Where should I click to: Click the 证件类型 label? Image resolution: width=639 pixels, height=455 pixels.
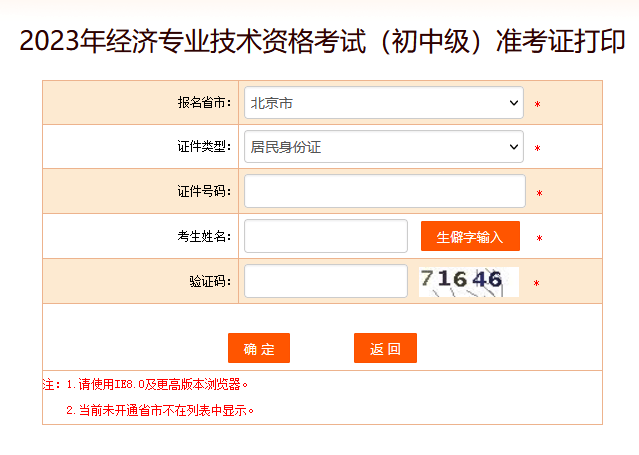coord(204,147)
